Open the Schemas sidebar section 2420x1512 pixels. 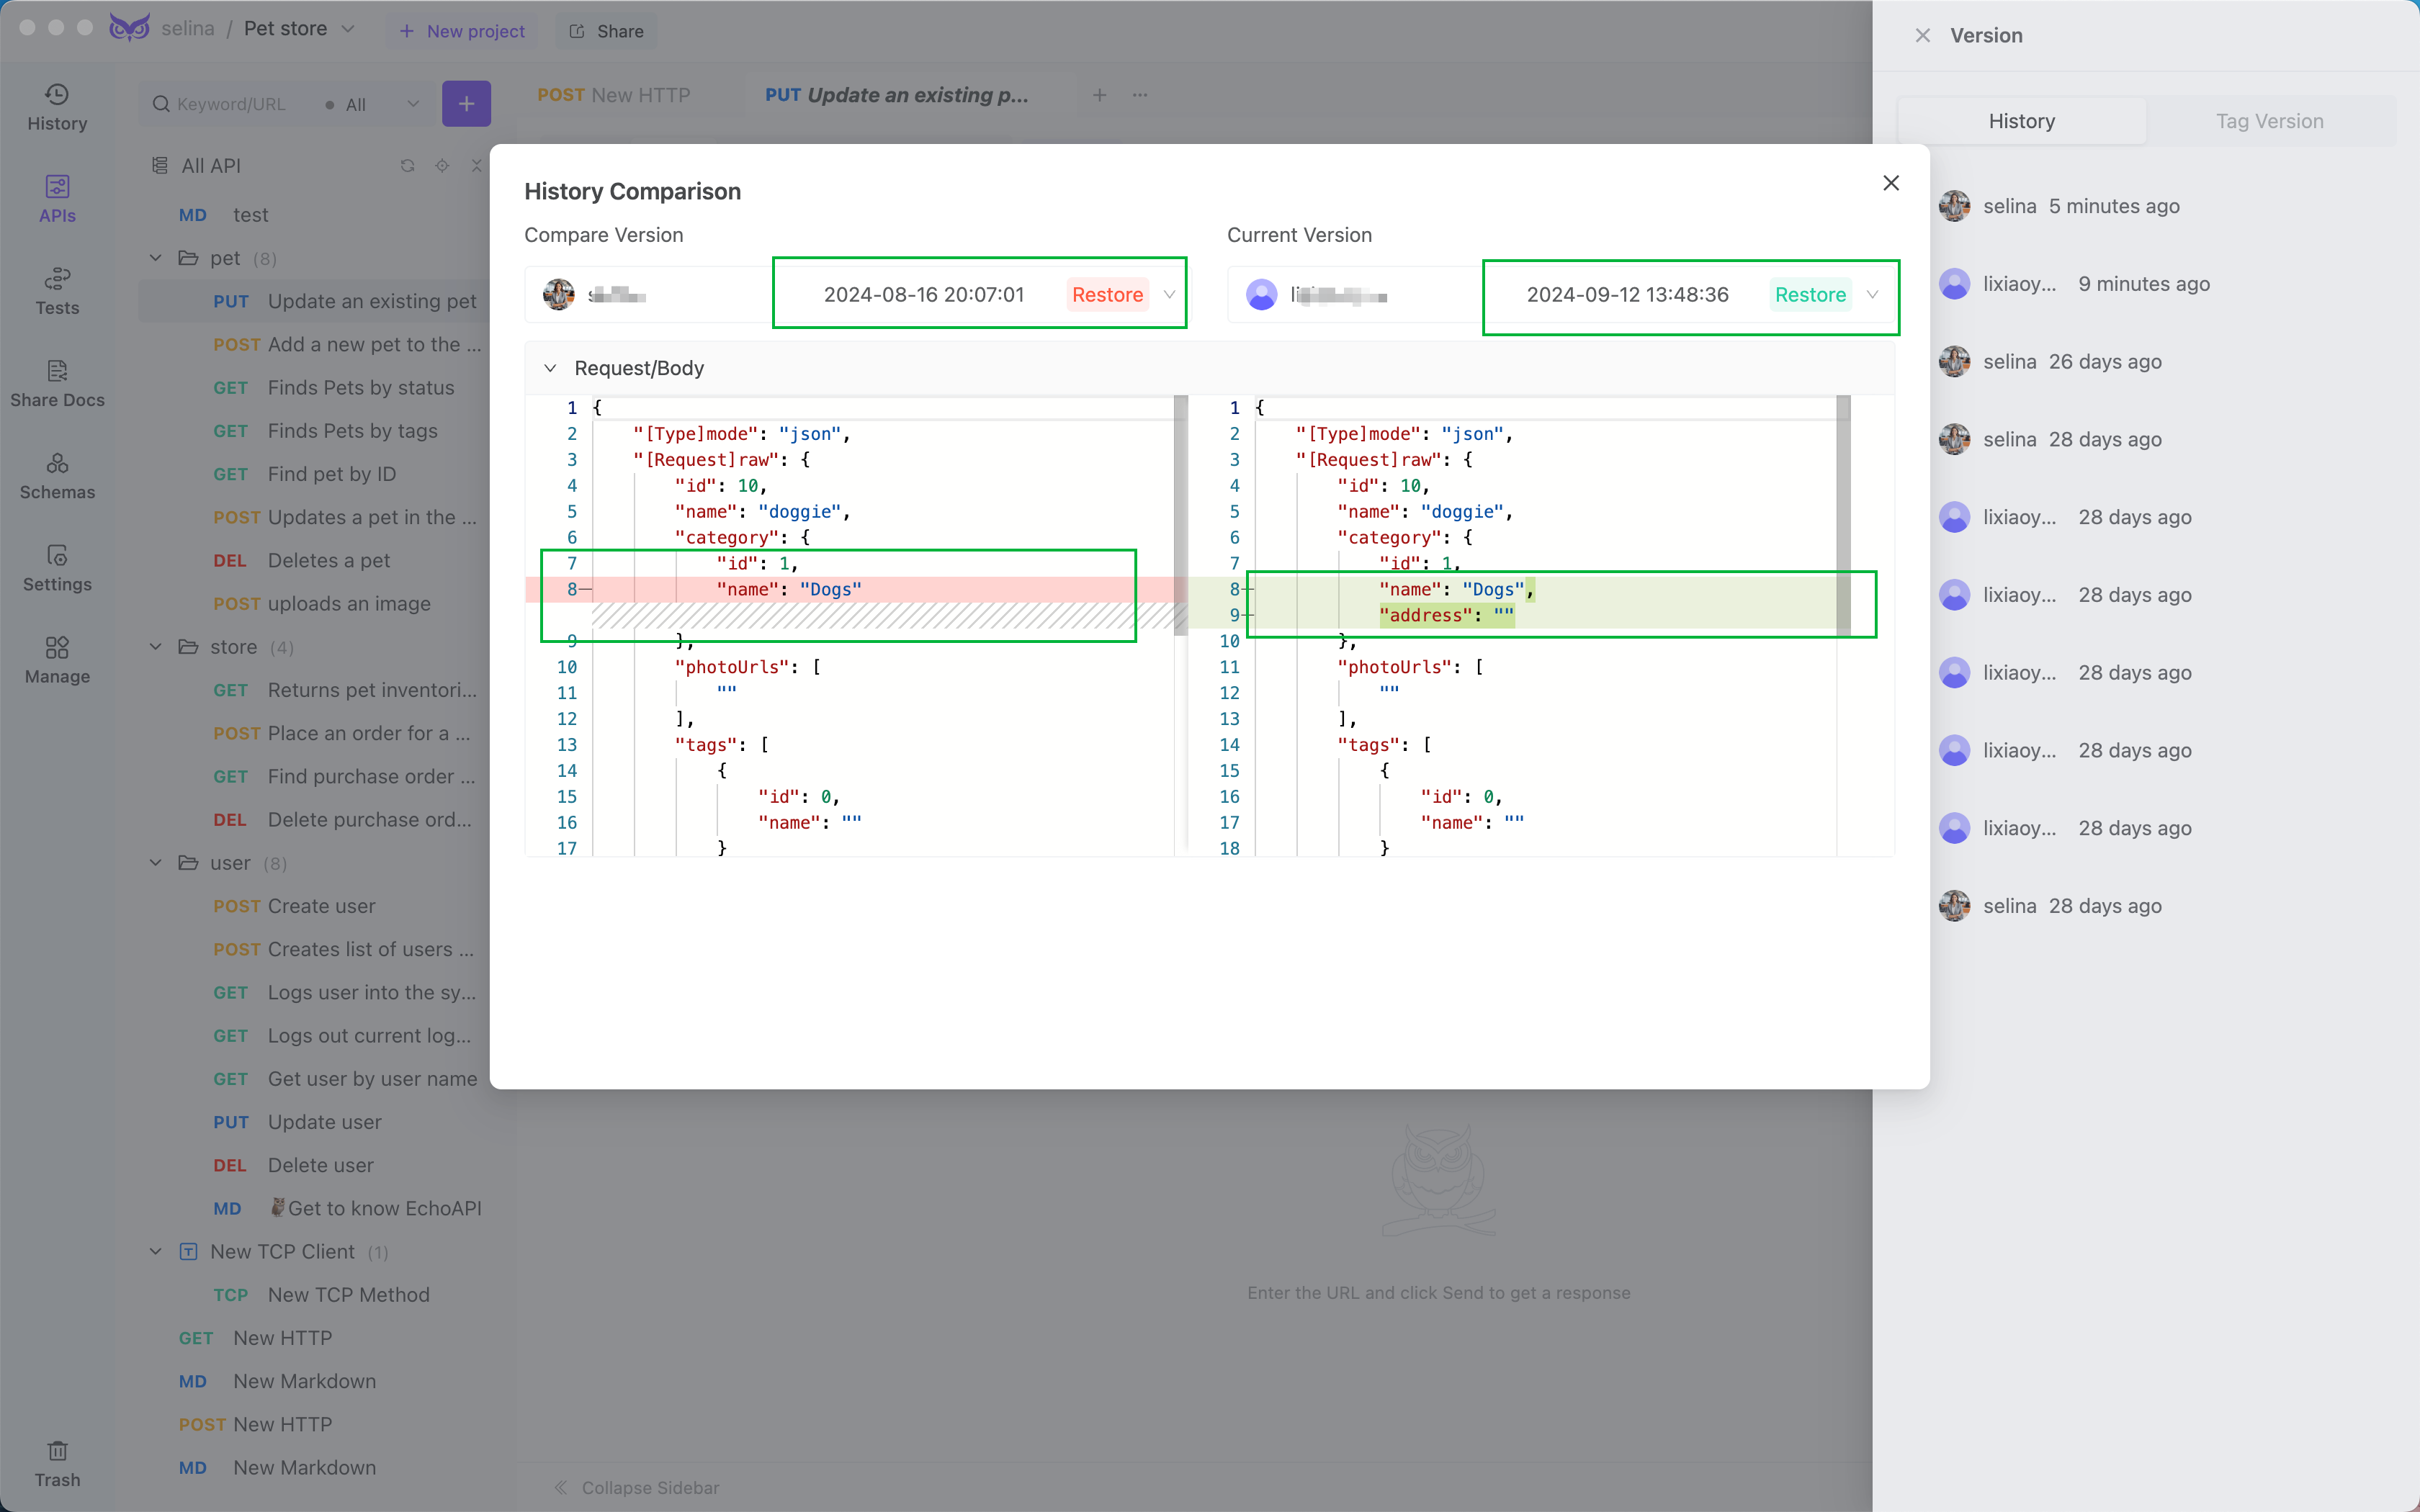click(x=57, y=476)
